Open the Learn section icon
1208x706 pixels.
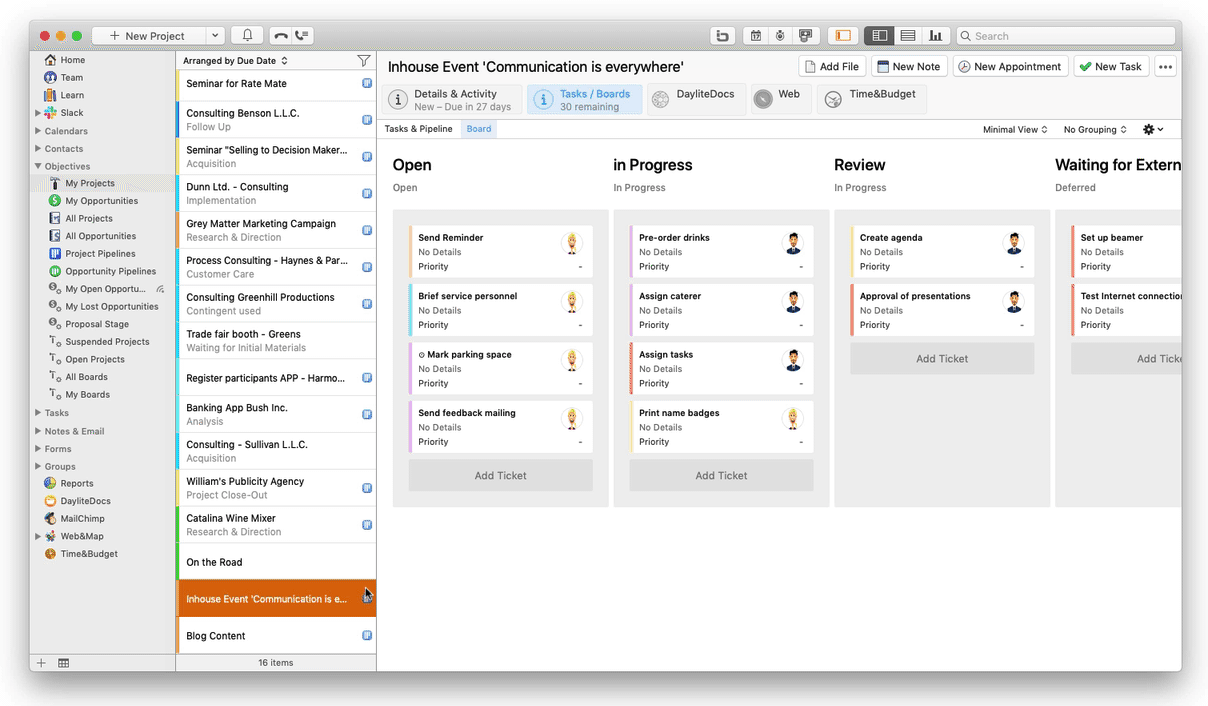pos(50,95)
